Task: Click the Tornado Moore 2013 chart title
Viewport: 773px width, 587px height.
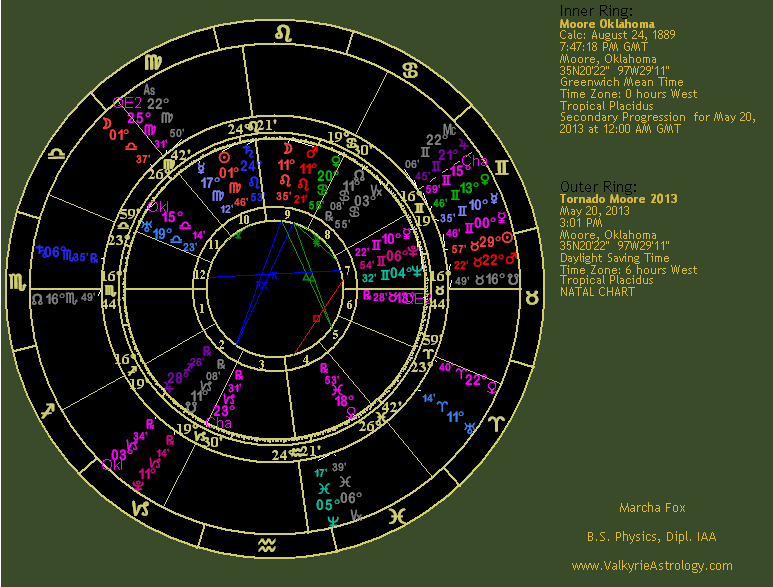Action: tap(618, 199)
